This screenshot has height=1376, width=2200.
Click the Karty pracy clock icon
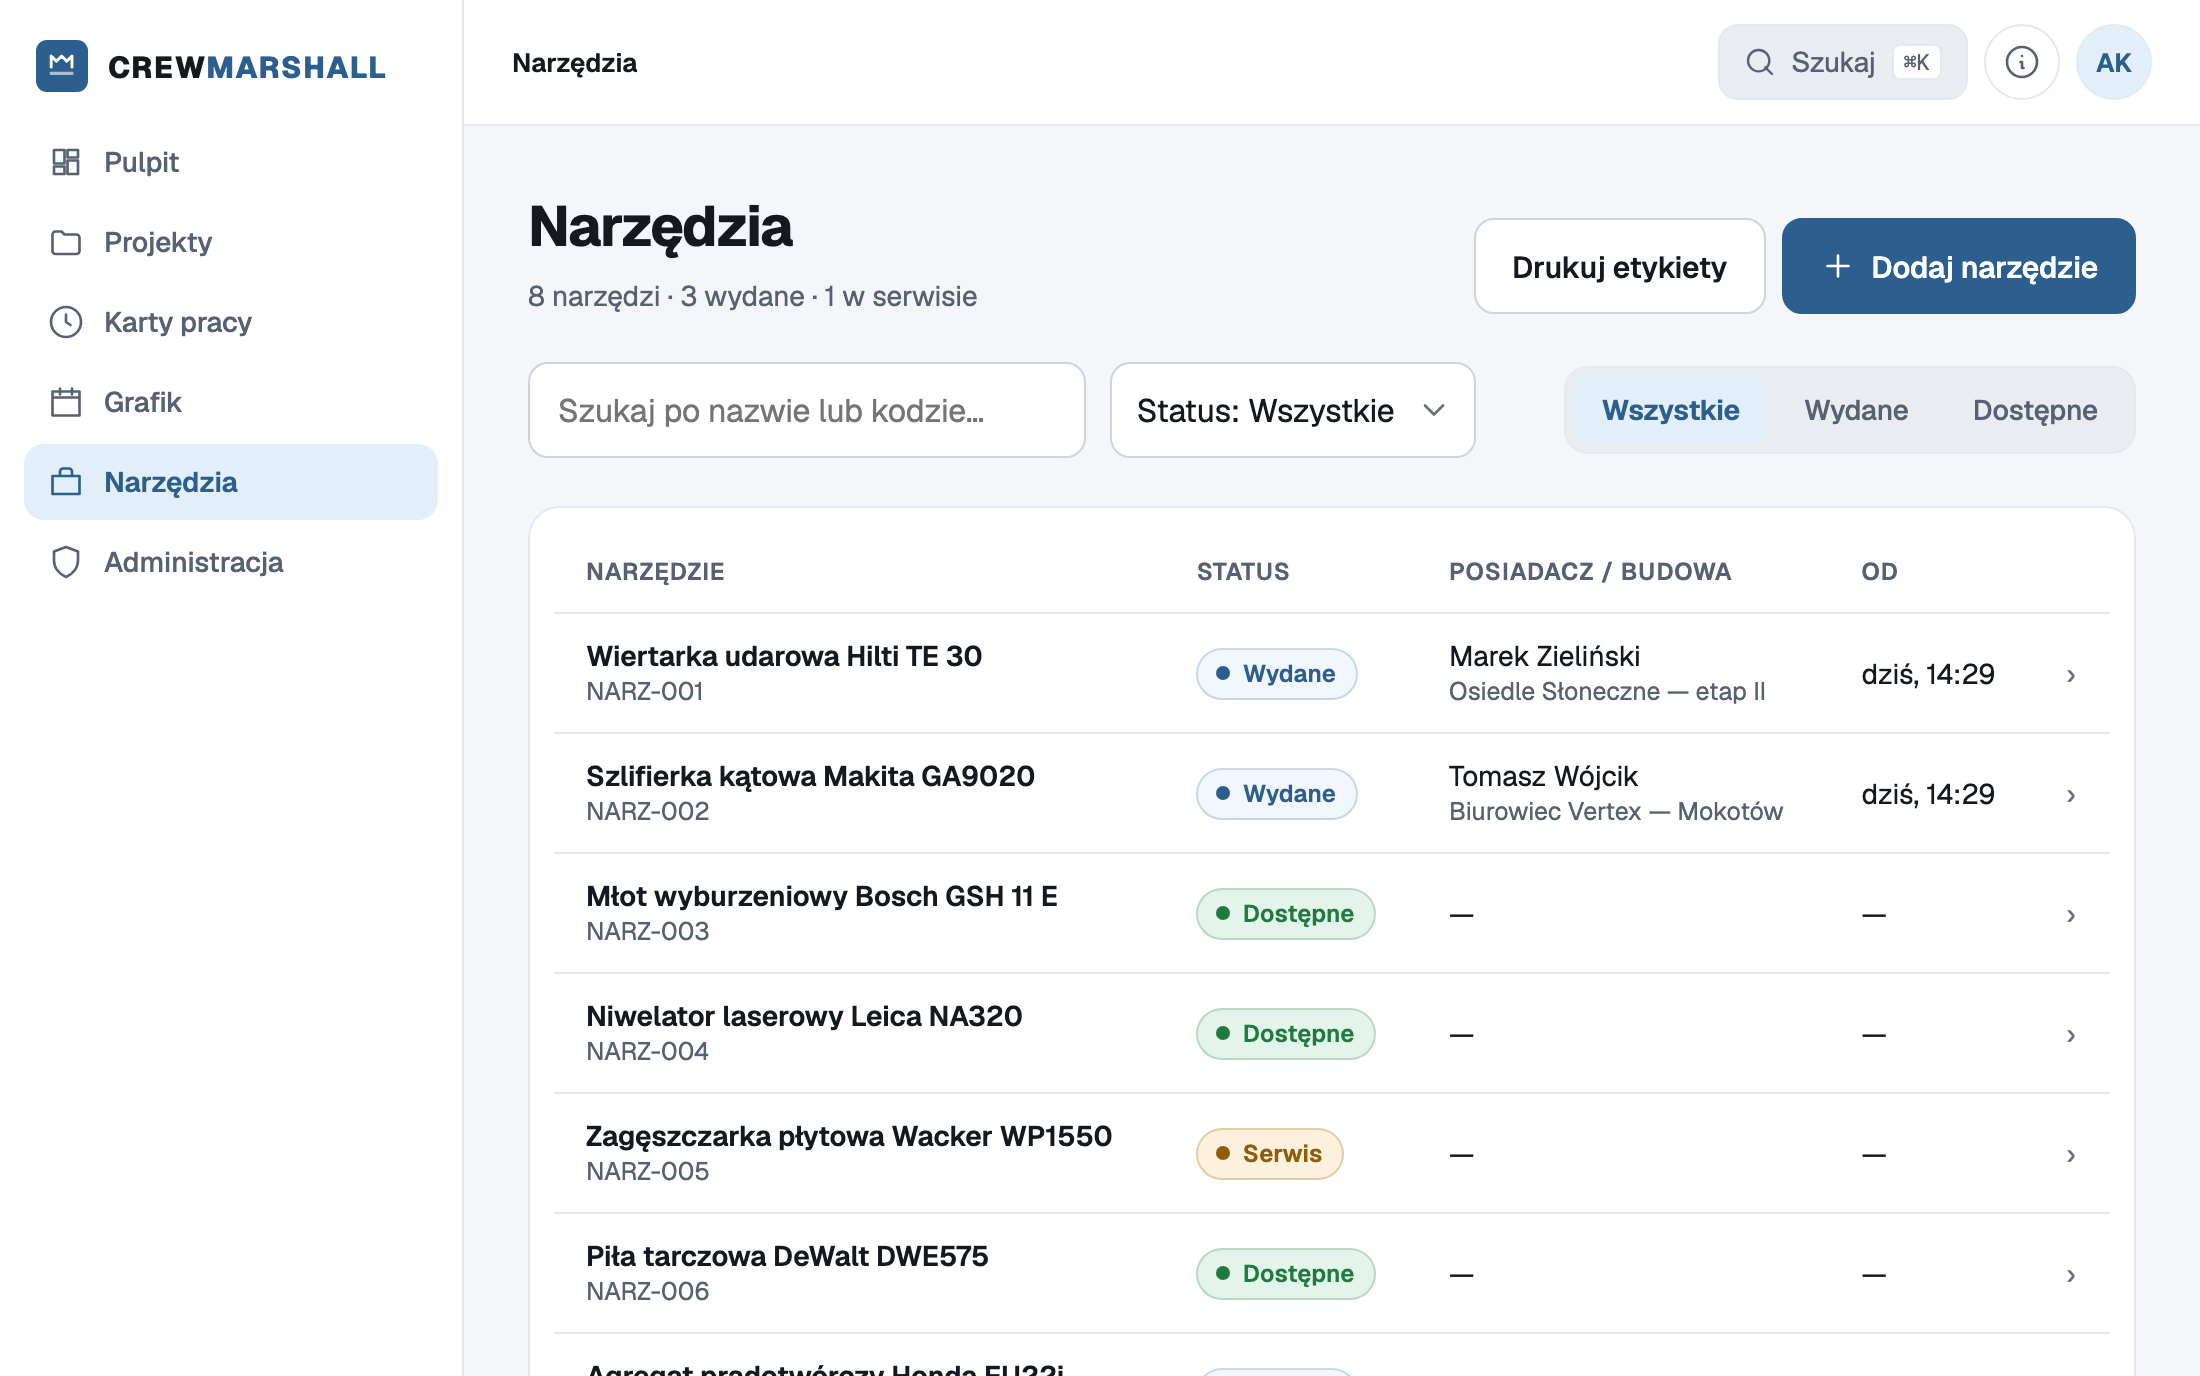[x=66, y=322]
